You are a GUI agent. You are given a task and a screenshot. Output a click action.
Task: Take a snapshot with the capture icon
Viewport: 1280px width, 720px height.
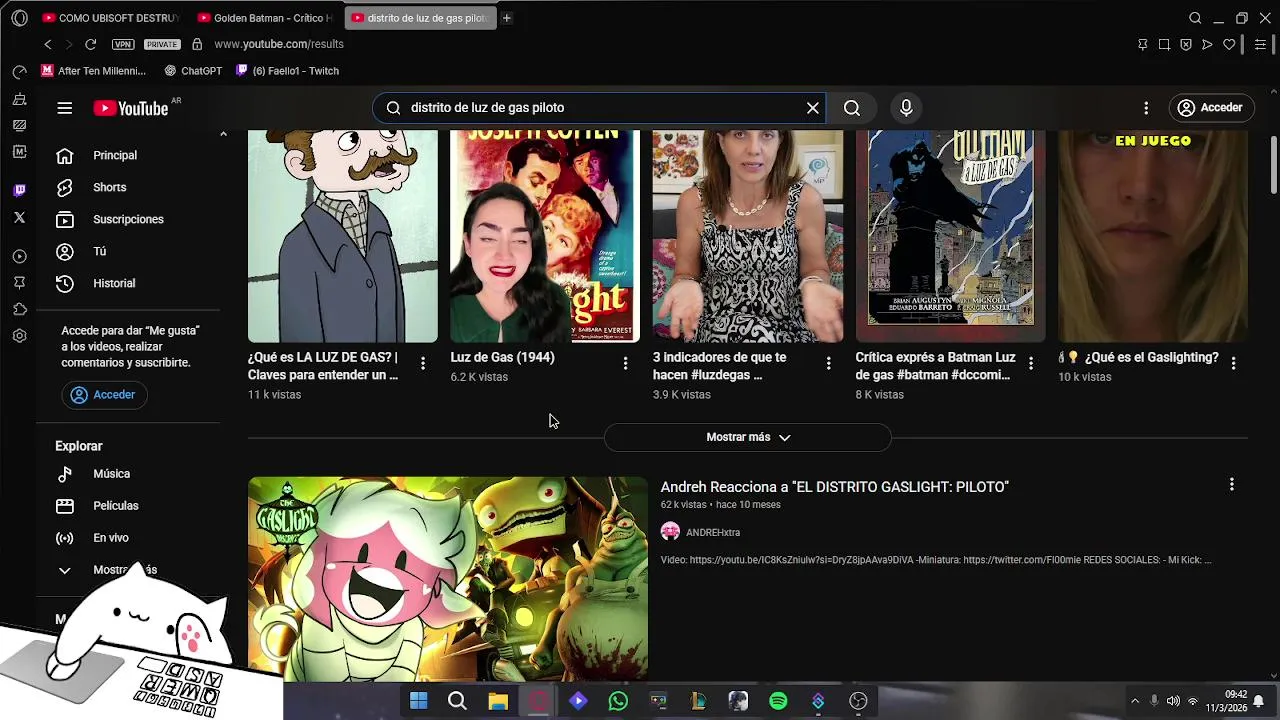(1164, 44)
